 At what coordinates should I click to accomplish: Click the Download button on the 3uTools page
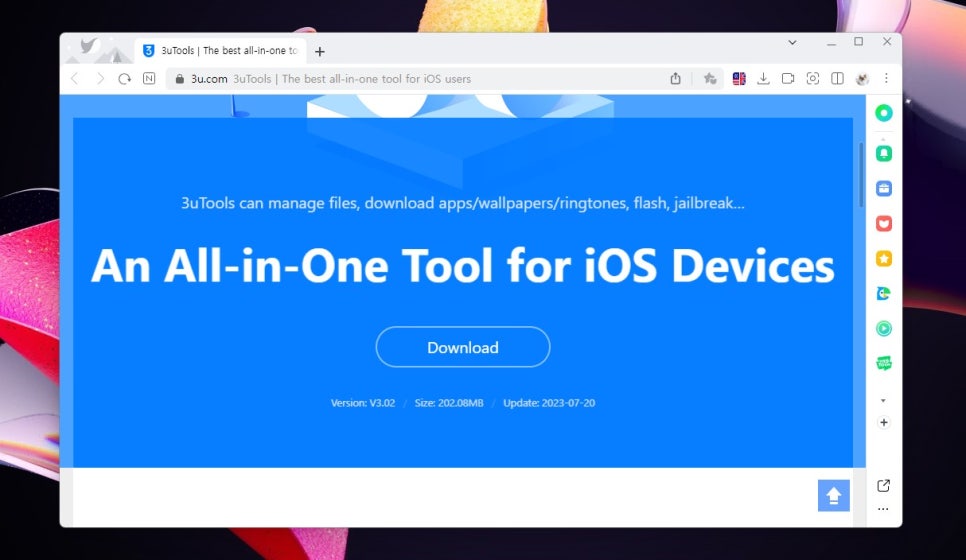[463, 347]
